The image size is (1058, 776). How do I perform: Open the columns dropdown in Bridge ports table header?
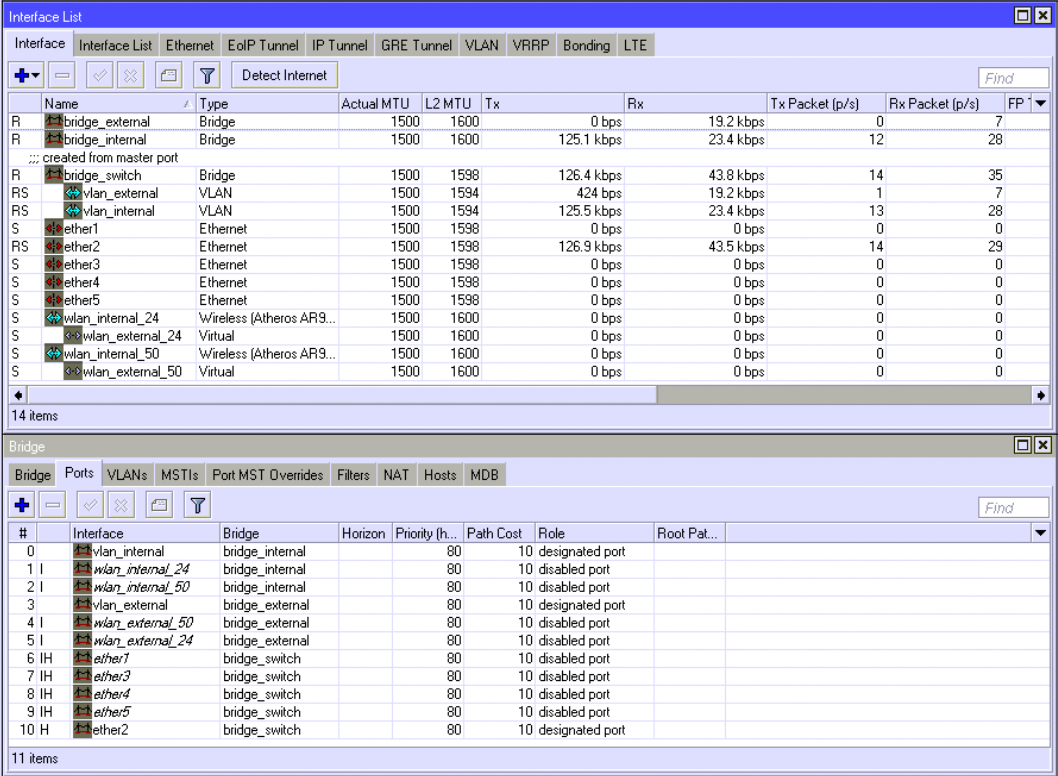[x=1041, y=534]
